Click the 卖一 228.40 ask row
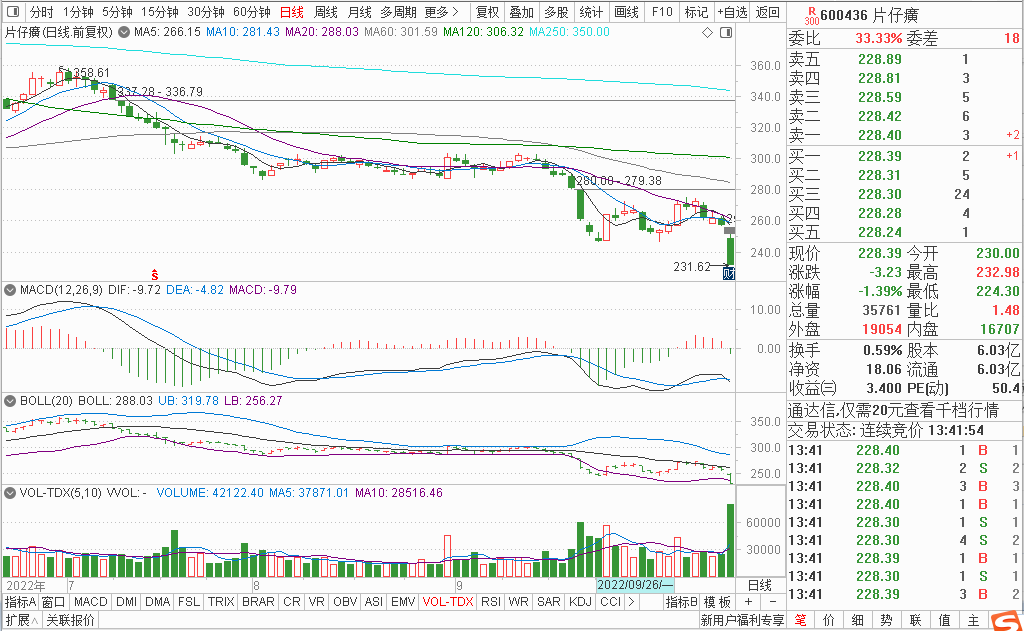Screen dimensions: 1024x631 tap(904, 135)
